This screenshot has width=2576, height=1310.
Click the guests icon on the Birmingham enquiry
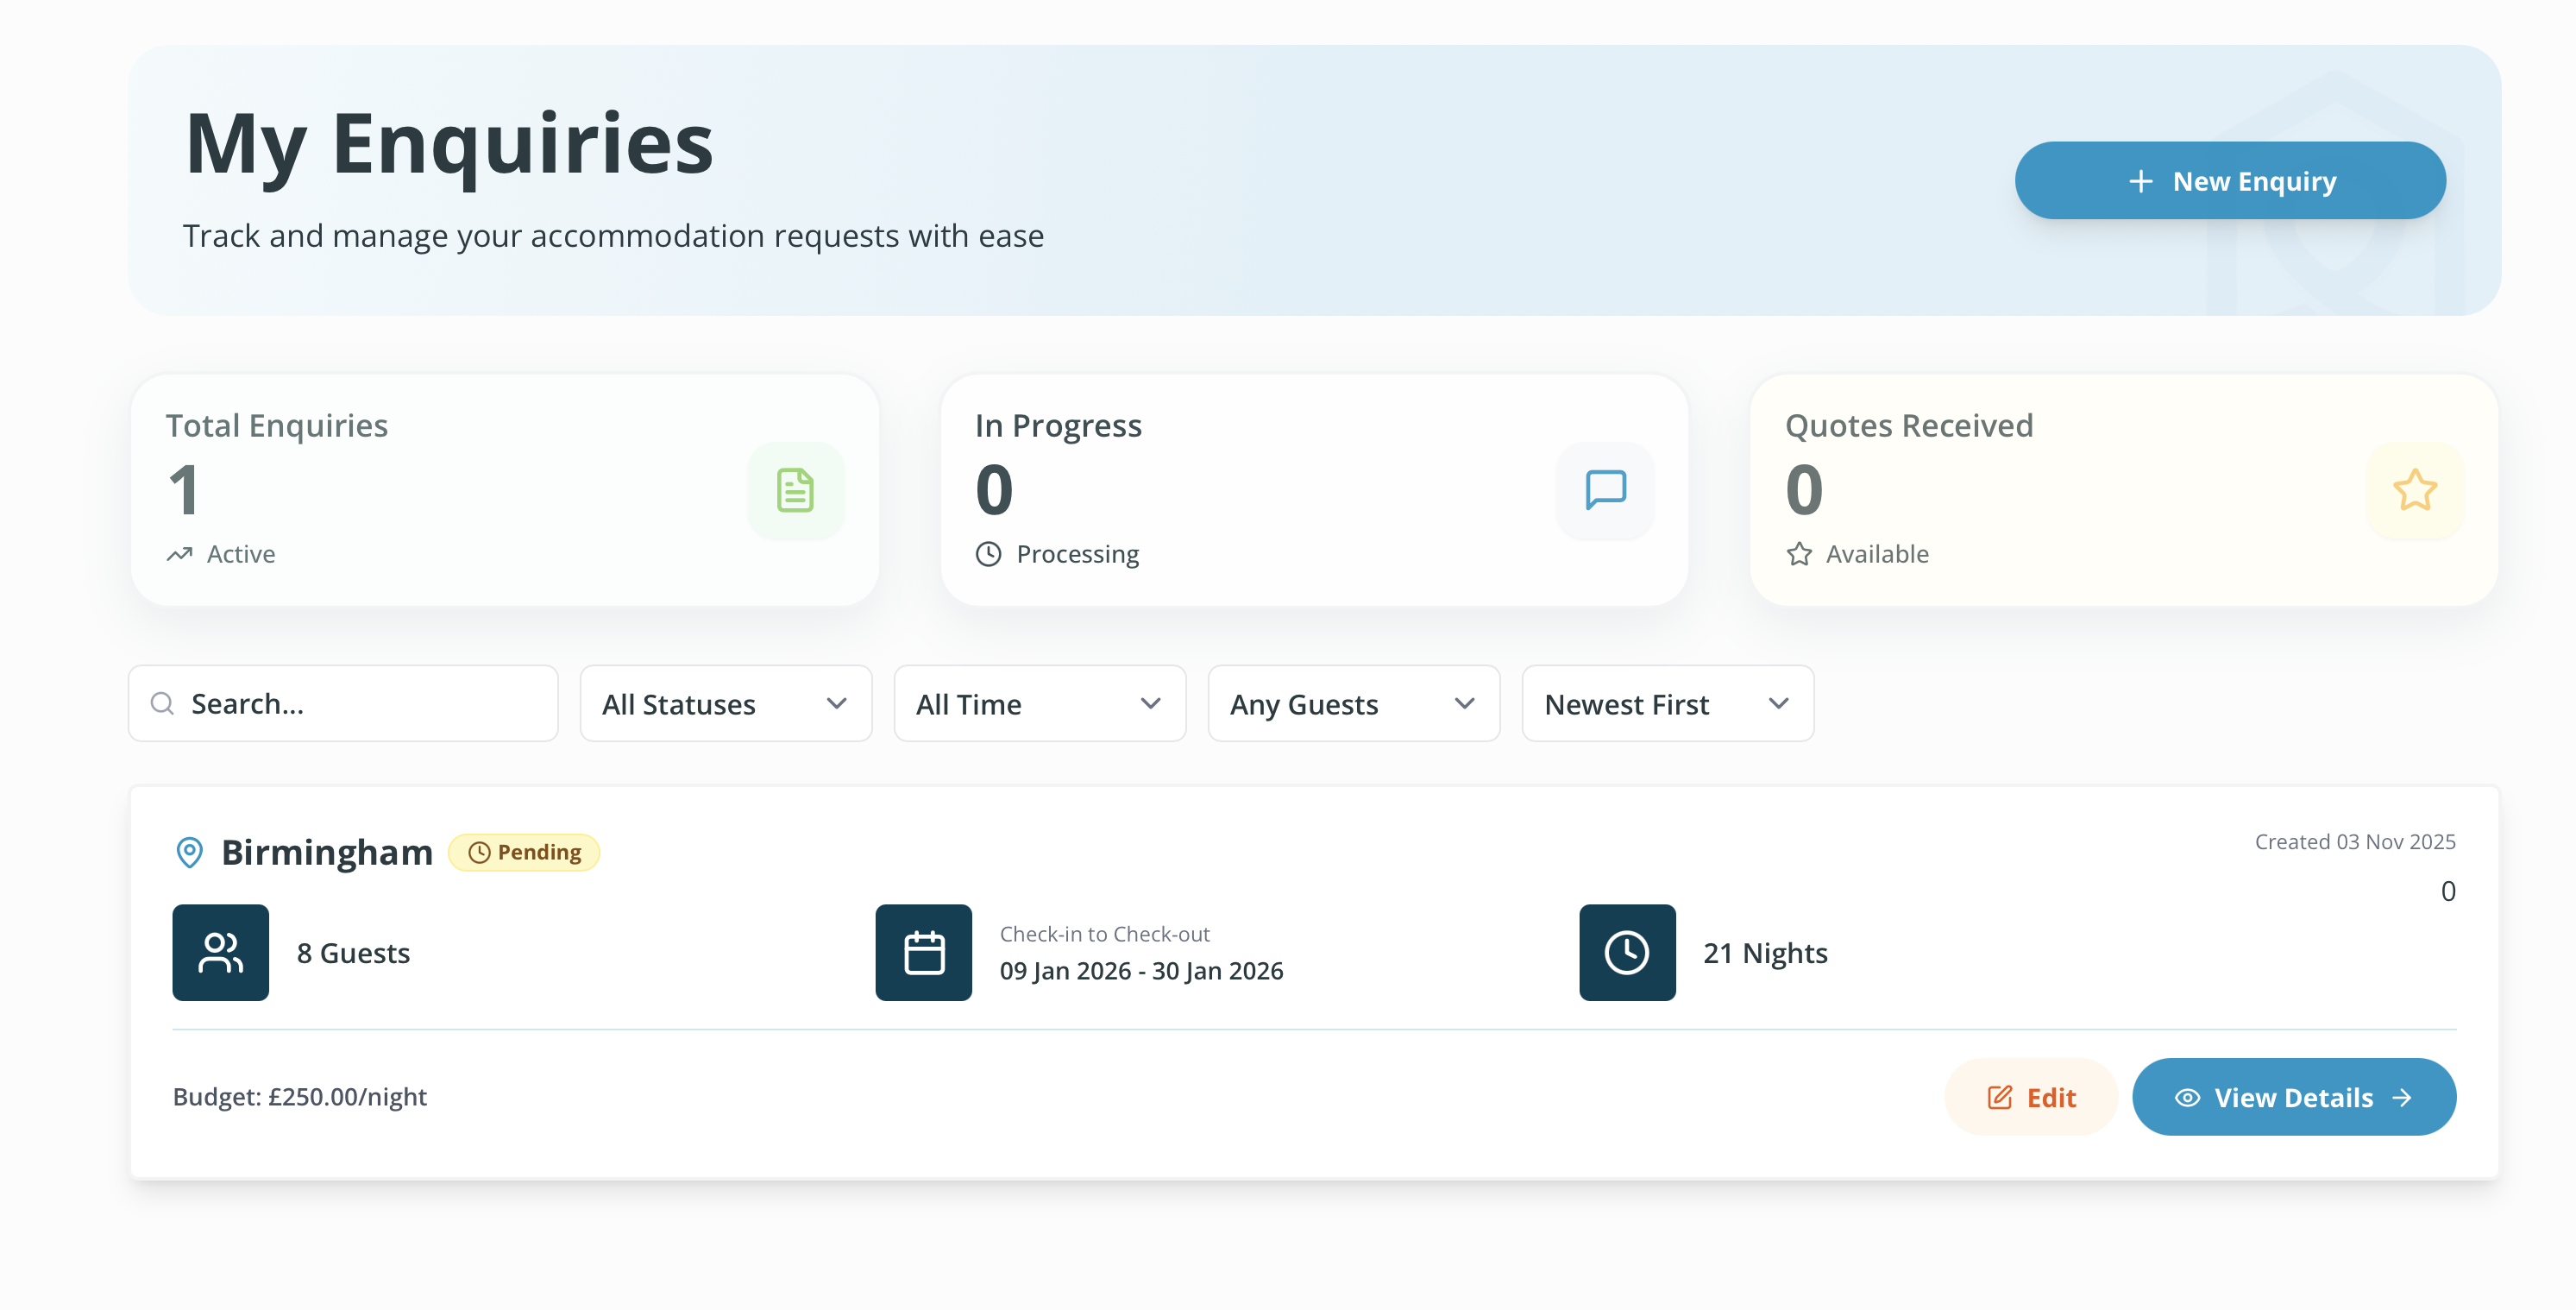pos(220,952)
